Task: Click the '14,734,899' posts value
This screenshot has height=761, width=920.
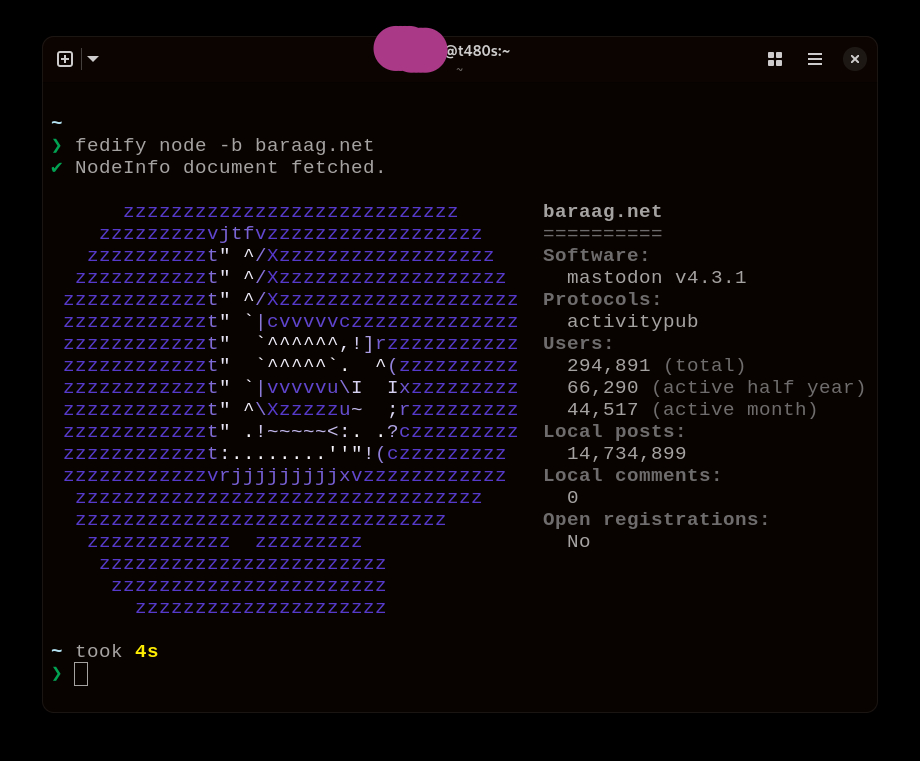Action: click(x=626, y=454)
